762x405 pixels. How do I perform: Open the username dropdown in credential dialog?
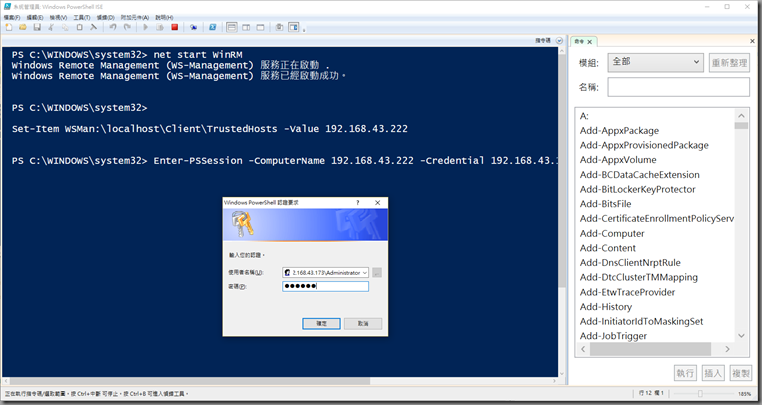click(365, 273)
